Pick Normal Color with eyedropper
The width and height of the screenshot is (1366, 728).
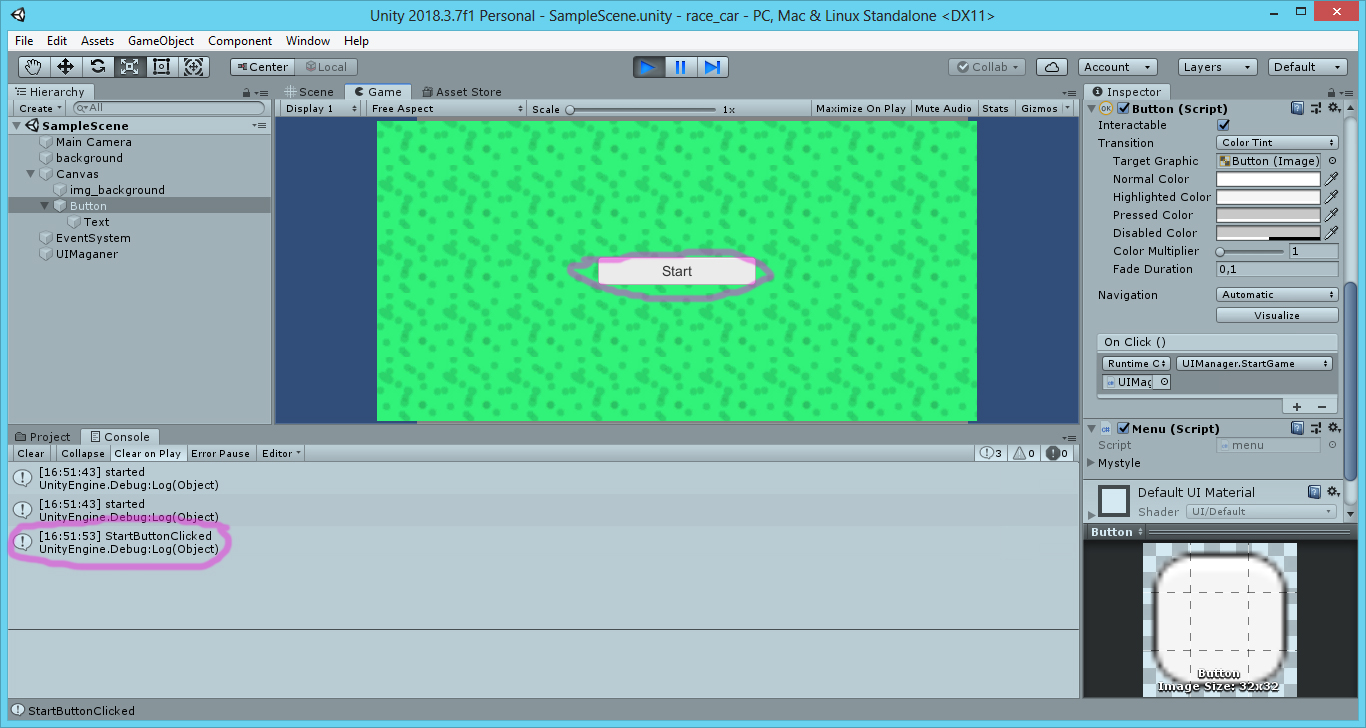(1331, 179)
